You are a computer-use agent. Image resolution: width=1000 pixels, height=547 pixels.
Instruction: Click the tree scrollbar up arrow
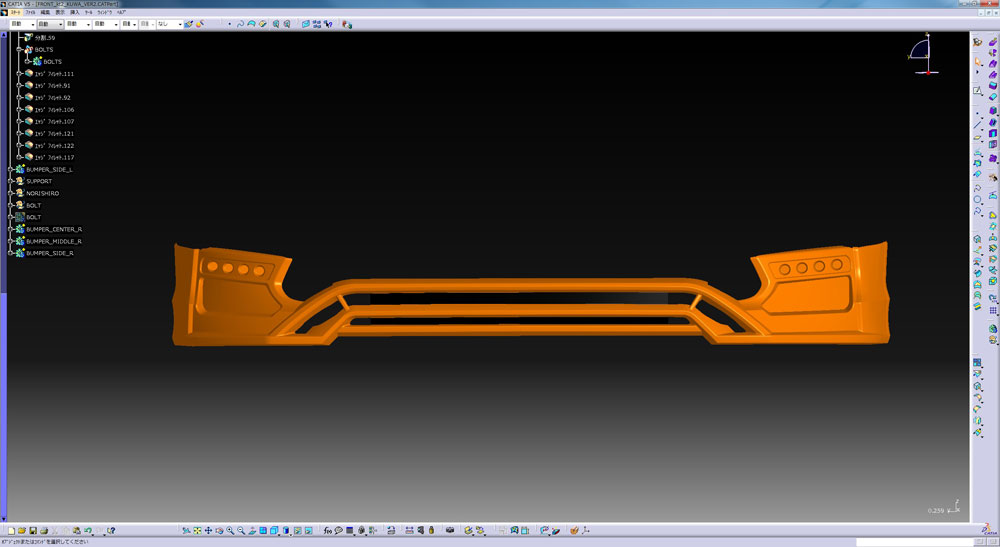(x=3, y=34)
